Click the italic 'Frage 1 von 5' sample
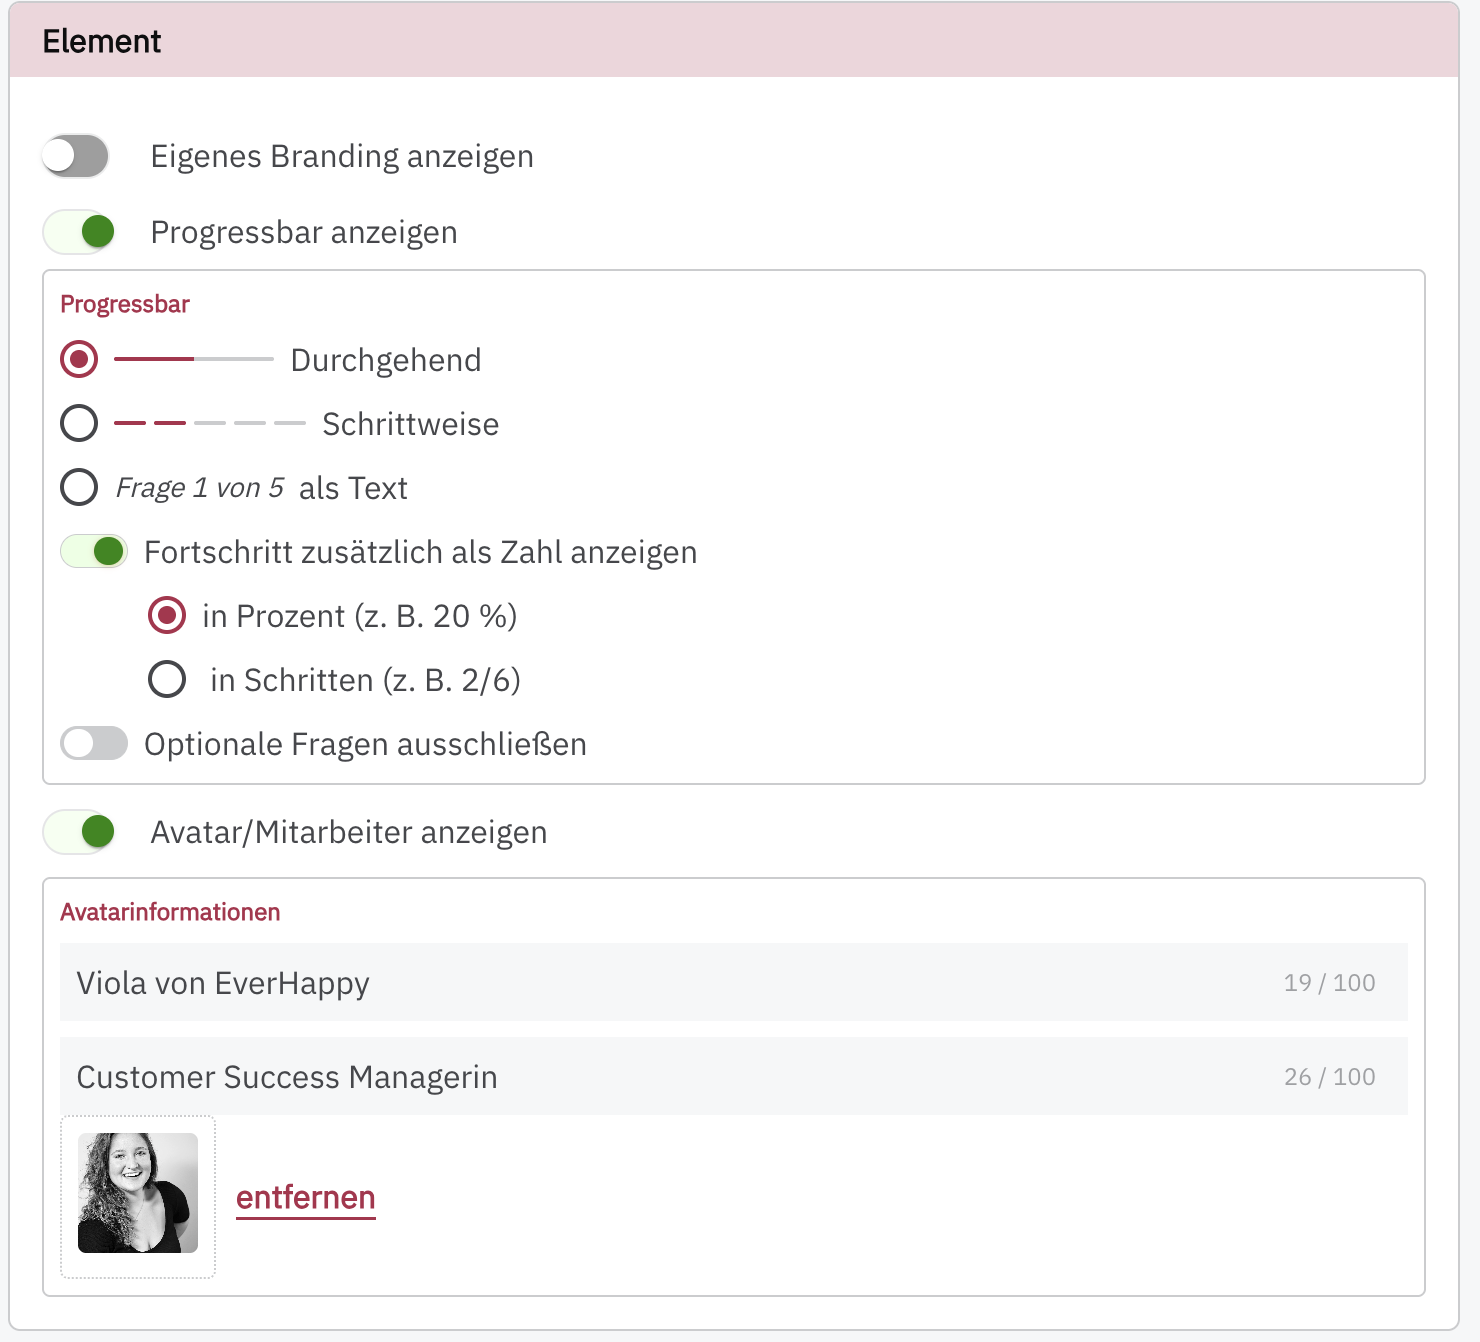Image resolution: width=1480 pixels, height=1342 pixels. point(200,488)
